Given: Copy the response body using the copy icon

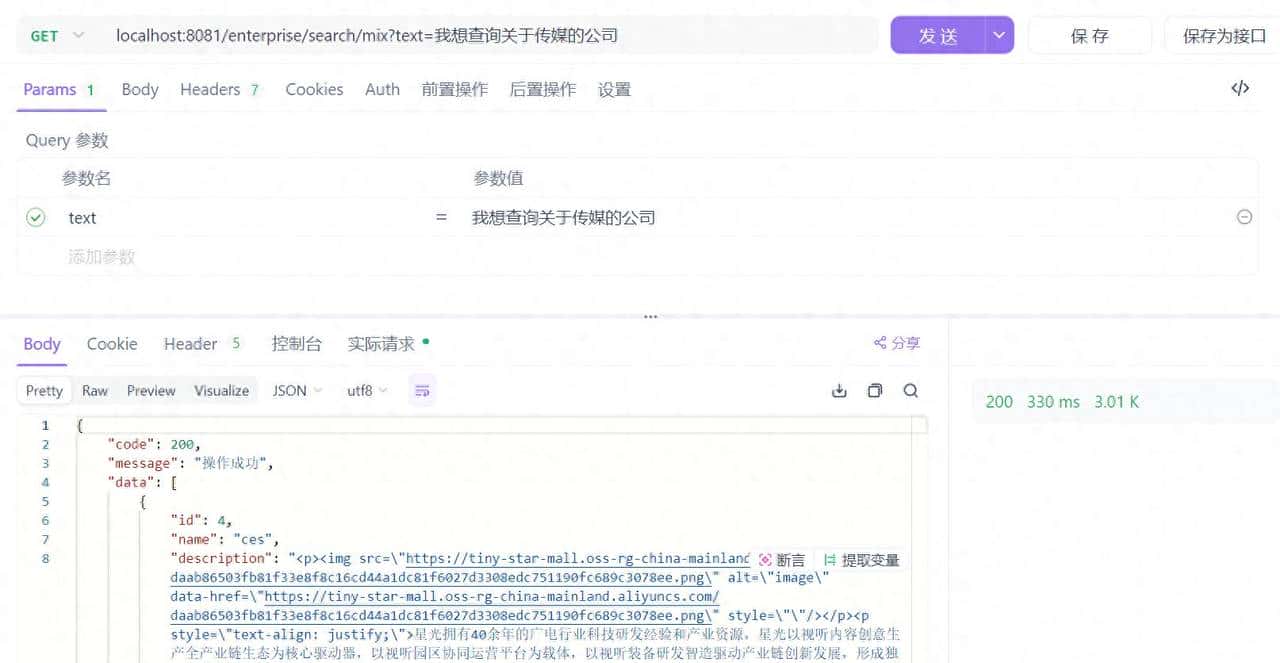Looking at the screenshot, I should click(x=874, y=390).
